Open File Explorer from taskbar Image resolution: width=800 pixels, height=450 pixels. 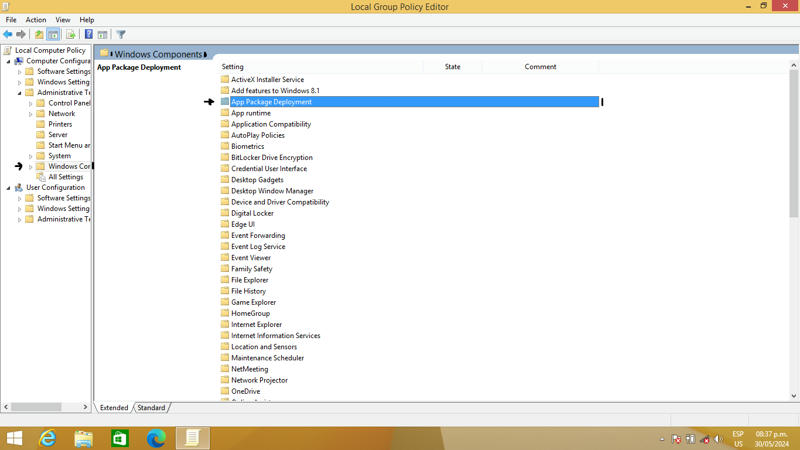84,438
